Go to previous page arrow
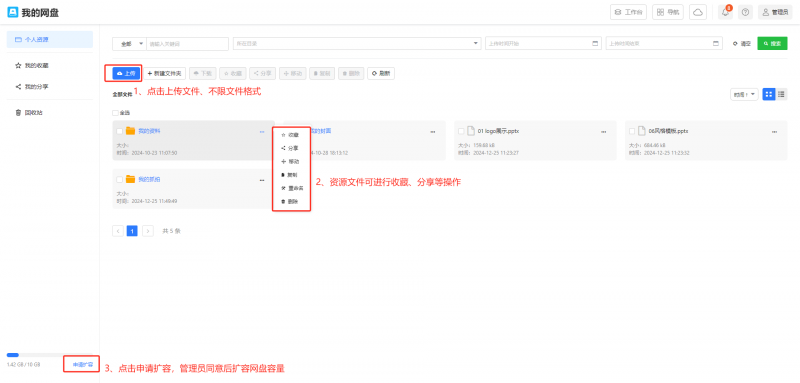The width and height of the screenshot is (800, 383). pos(118,231)
